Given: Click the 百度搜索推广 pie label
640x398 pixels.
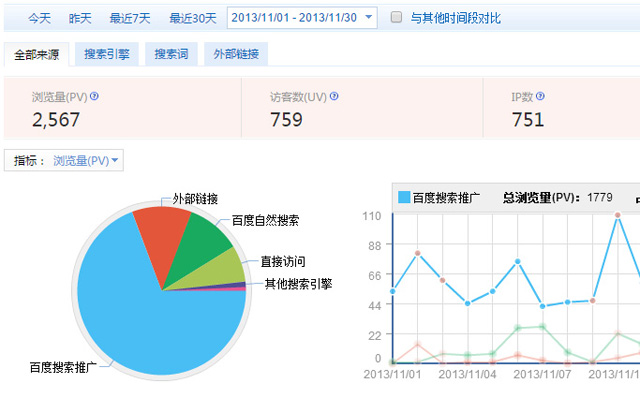Looking at the screenshot, I should point(63,367).
